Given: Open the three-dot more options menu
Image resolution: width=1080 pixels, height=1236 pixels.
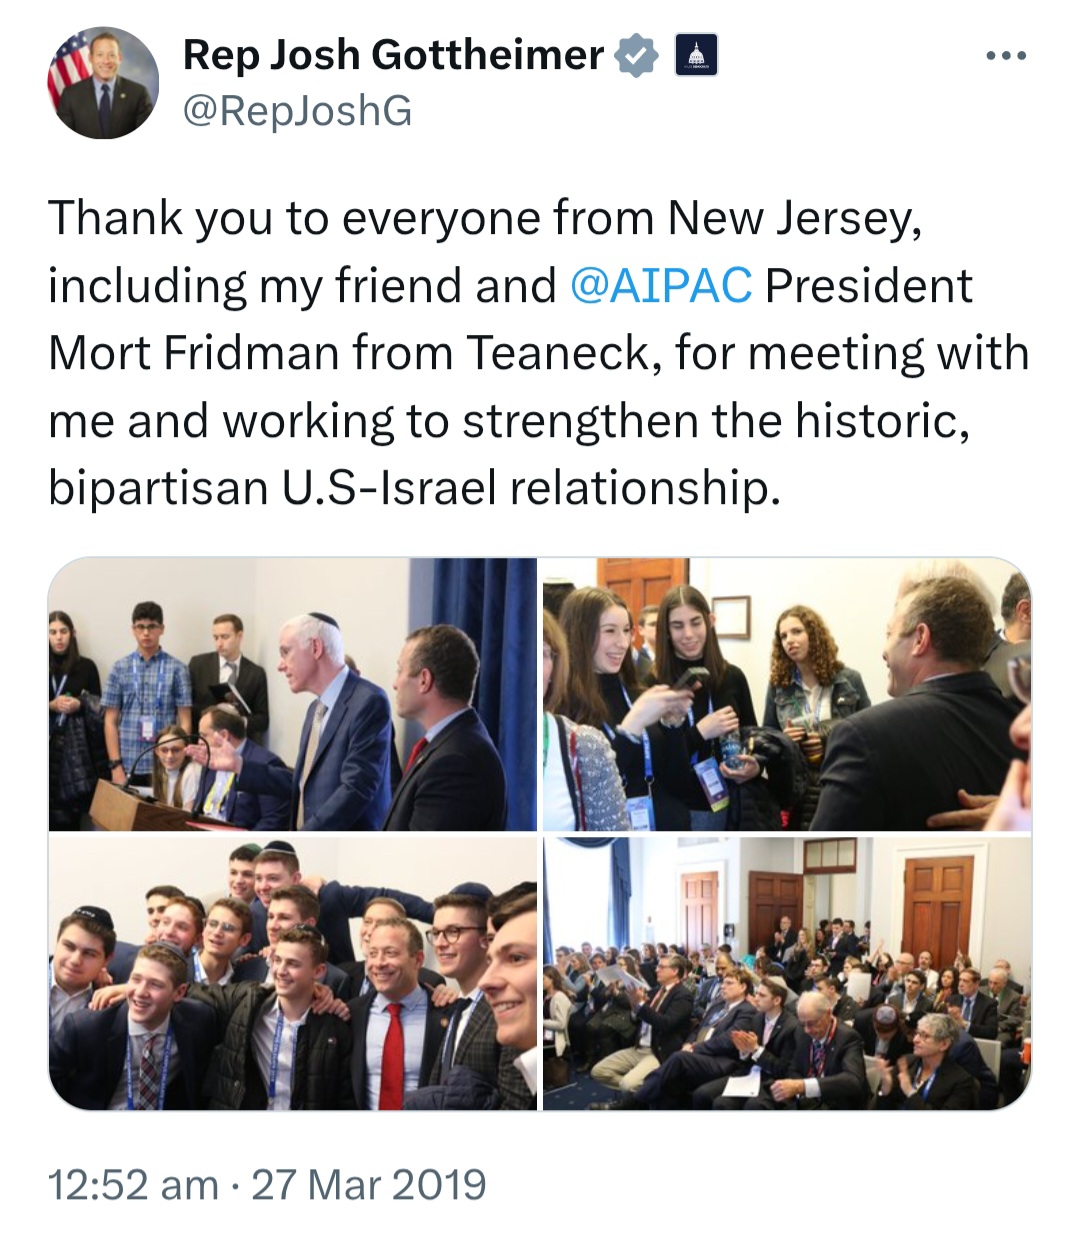Looking at the screenshot, I should (1005, 56).
